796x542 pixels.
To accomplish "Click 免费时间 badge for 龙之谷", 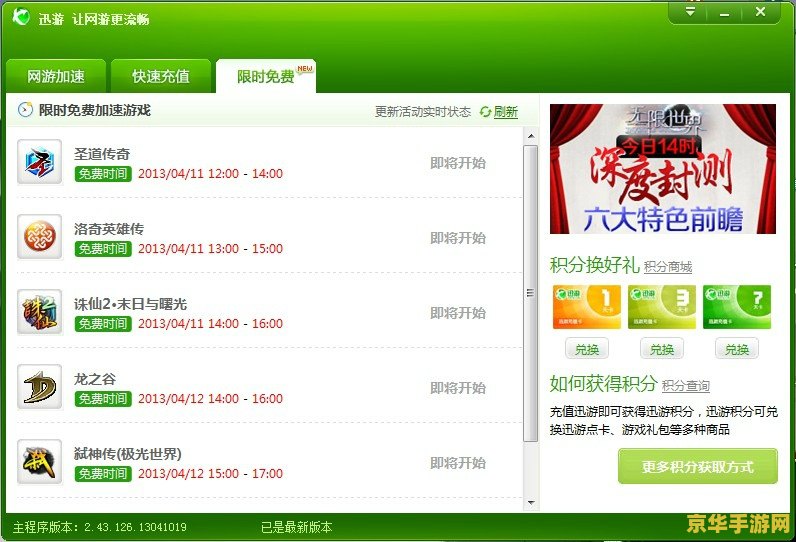I will [x=103, y=399].
